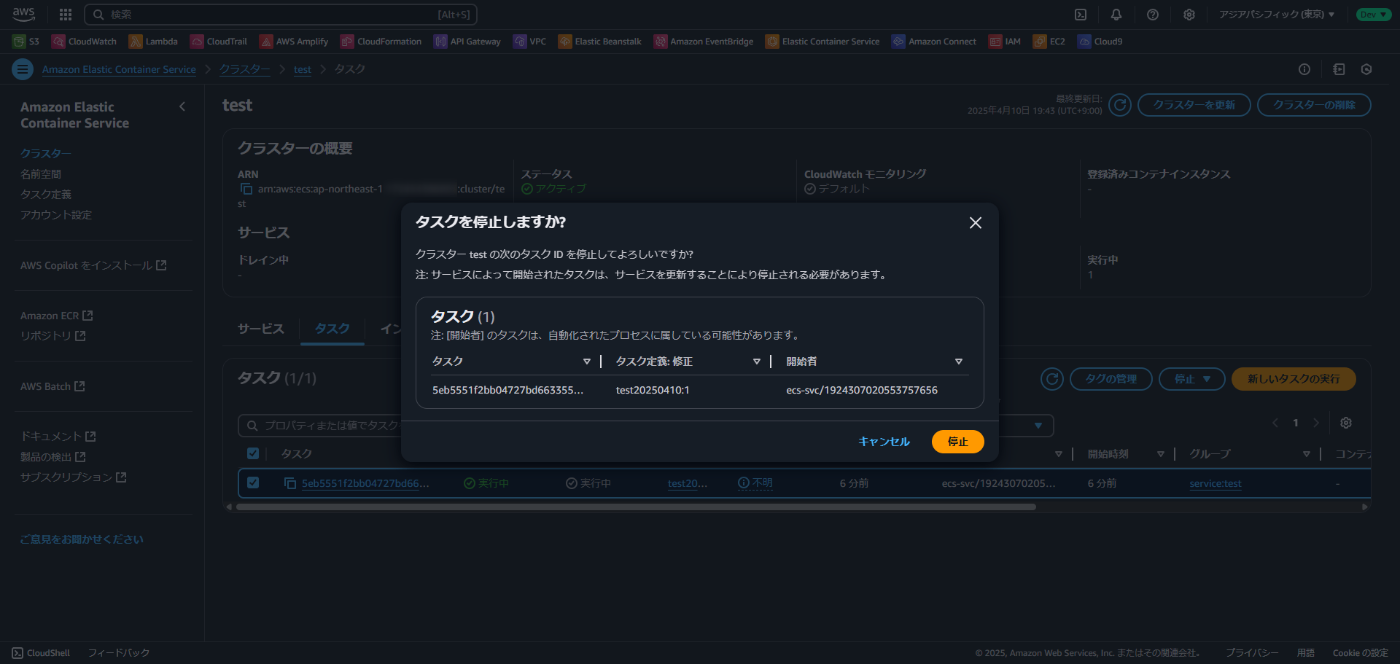
Task: Open the AWS home logo
Action: click(24, 14)
